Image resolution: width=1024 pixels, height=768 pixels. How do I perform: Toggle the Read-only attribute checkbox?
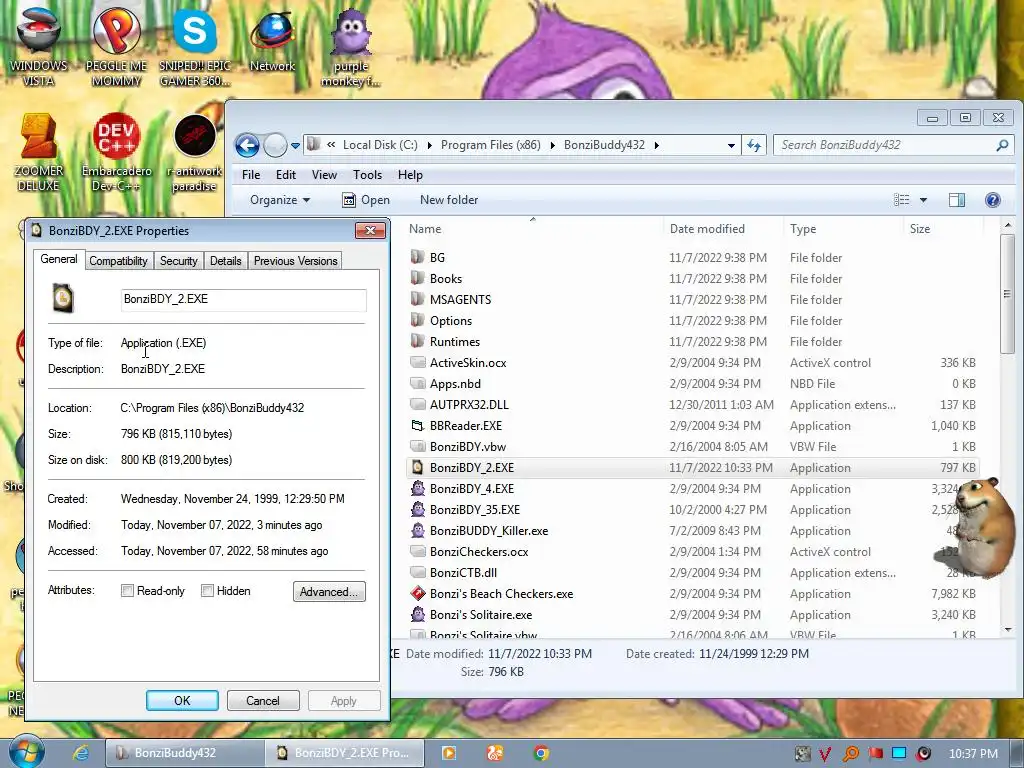[127, 591]
